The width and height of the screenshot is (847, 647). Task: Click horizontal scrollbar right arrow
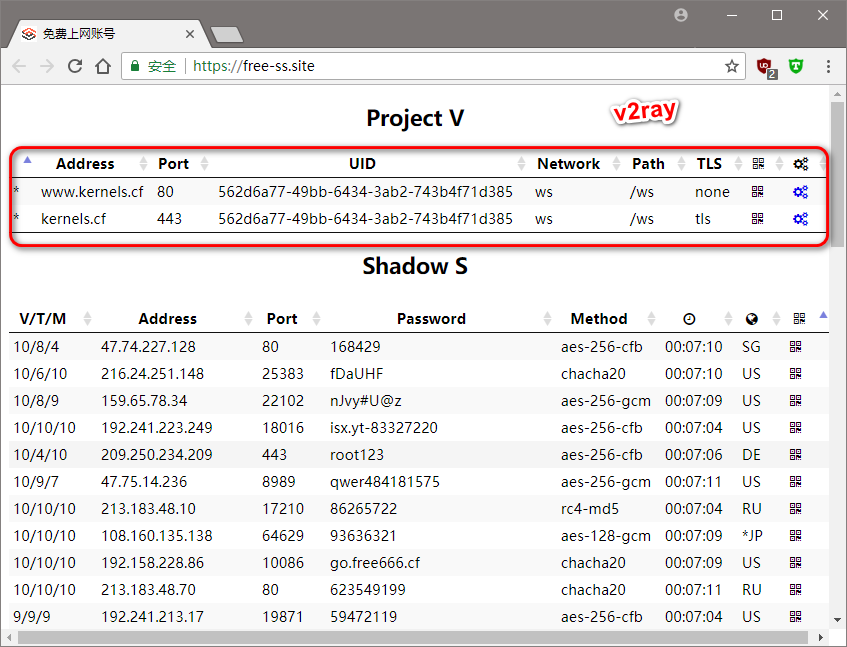click(821, 637)
